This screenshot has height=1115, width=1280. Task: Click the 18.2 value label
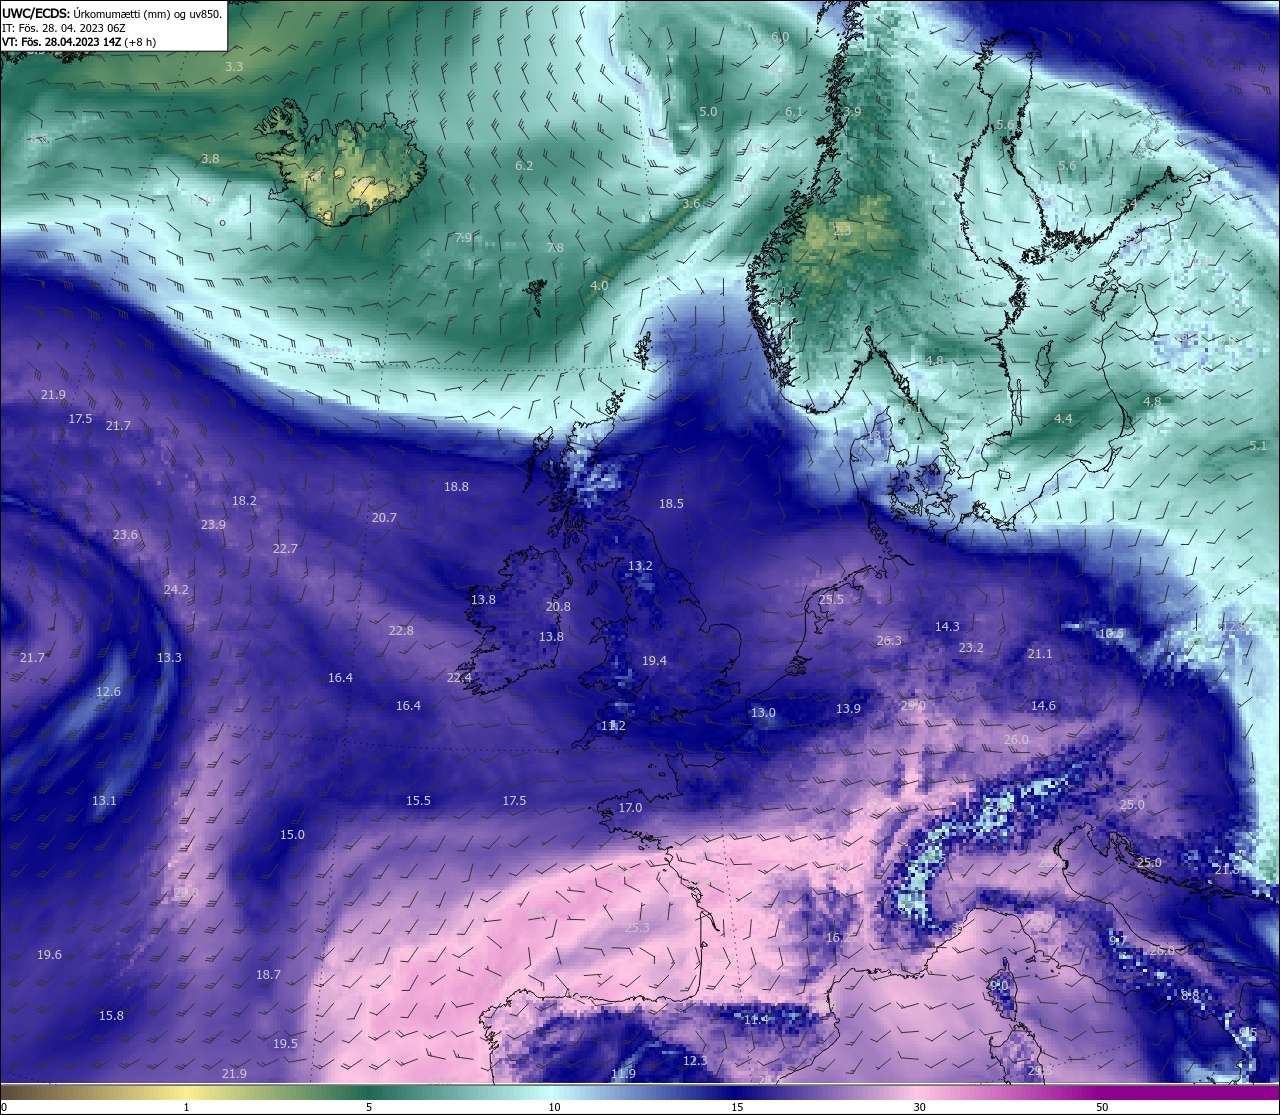click(244, 501)
